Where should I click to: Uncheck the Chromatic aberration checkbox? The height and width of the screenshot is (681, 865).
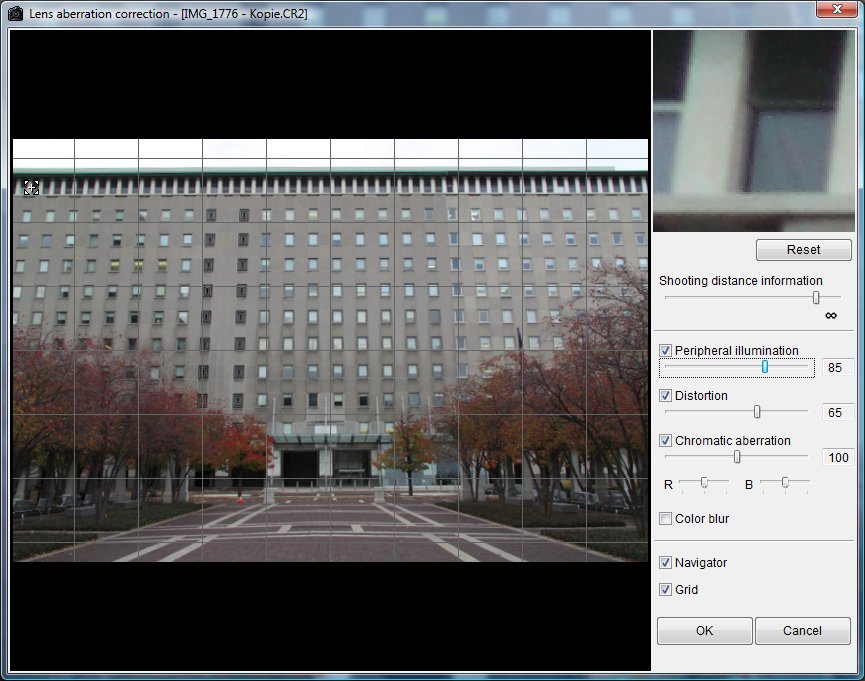pos(666,441)
